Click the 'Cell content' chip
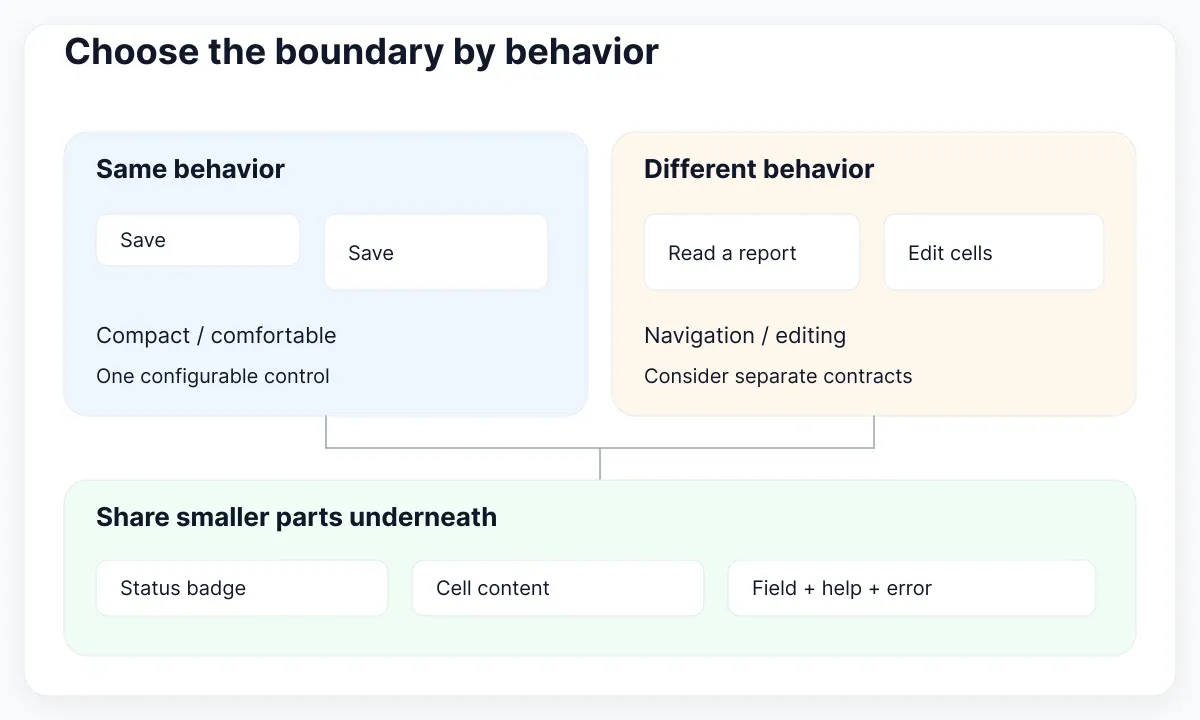The height and width of the screenshot is (720, 1200). (x=558, y=588)
